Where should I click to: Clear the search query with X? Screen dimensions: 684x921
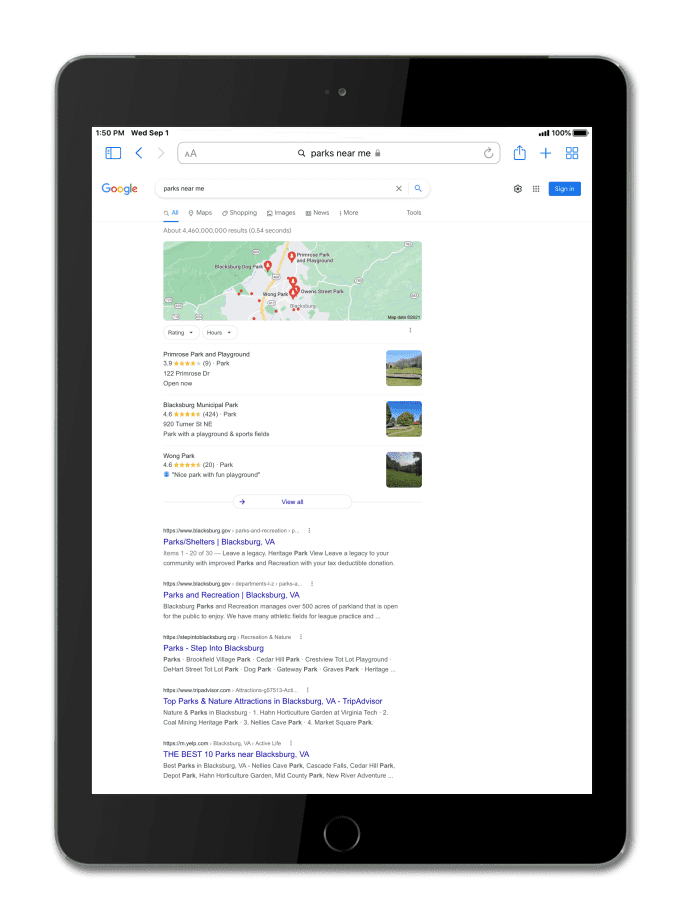tap(399, 189)
